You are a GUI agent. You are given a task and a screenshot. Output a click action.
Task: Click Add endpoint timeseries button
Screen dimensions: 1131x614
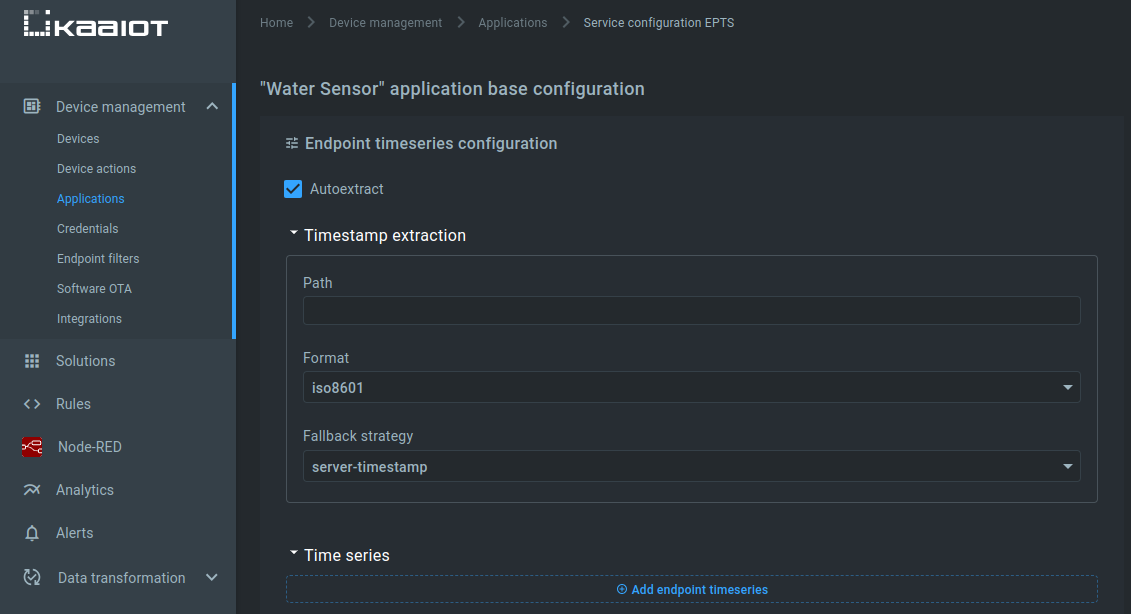(x=692, y=589)
